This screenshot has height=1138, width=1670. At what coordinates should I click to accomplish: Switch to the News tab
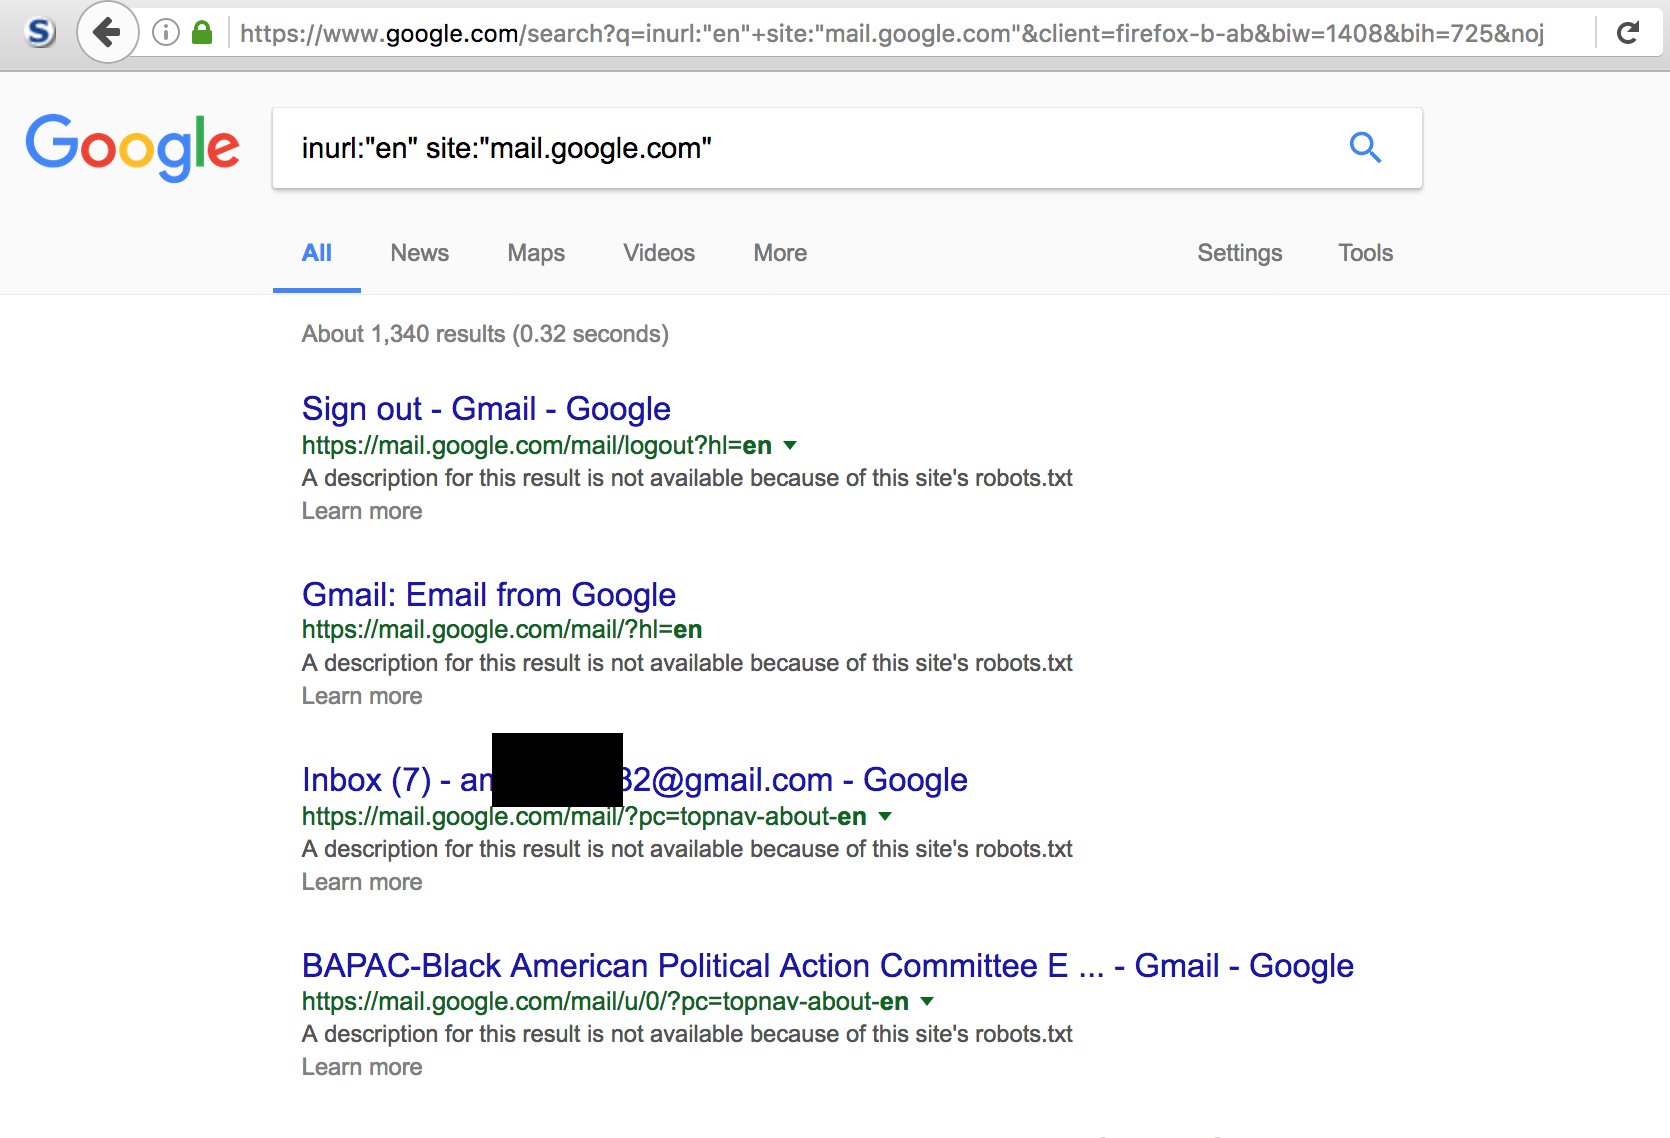coord(419,253)
